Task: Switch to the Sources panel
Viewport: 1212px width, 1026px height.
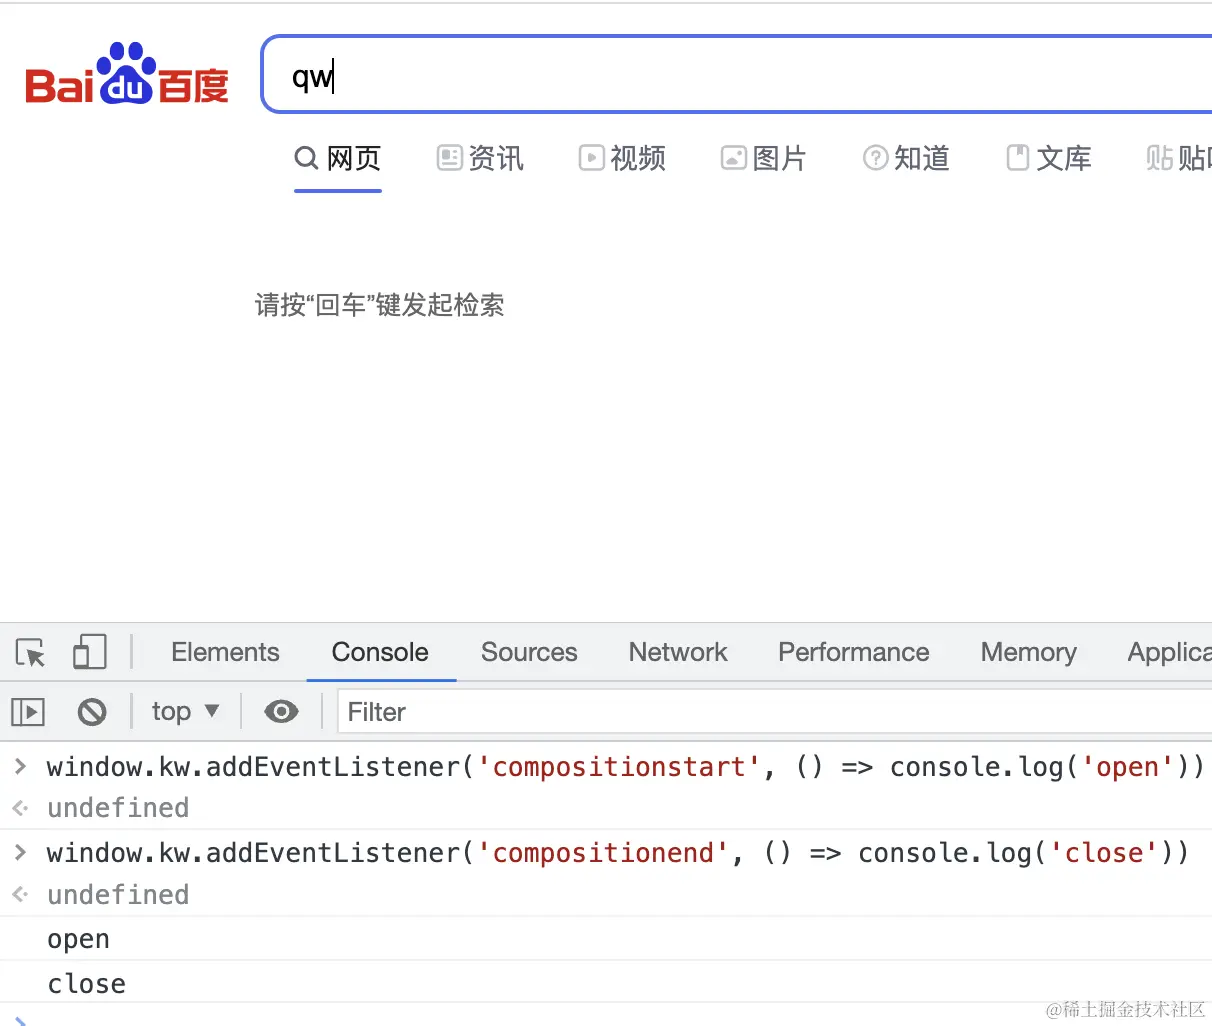Action: [x=529, y=652]
